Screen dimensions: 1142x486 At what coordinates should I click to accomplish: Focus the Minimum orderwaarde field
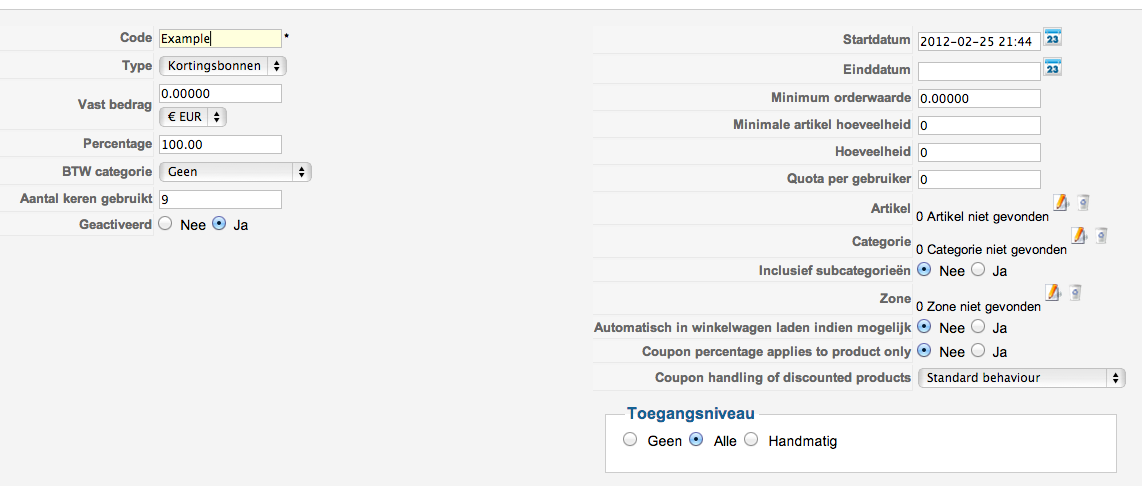point(979,99)
